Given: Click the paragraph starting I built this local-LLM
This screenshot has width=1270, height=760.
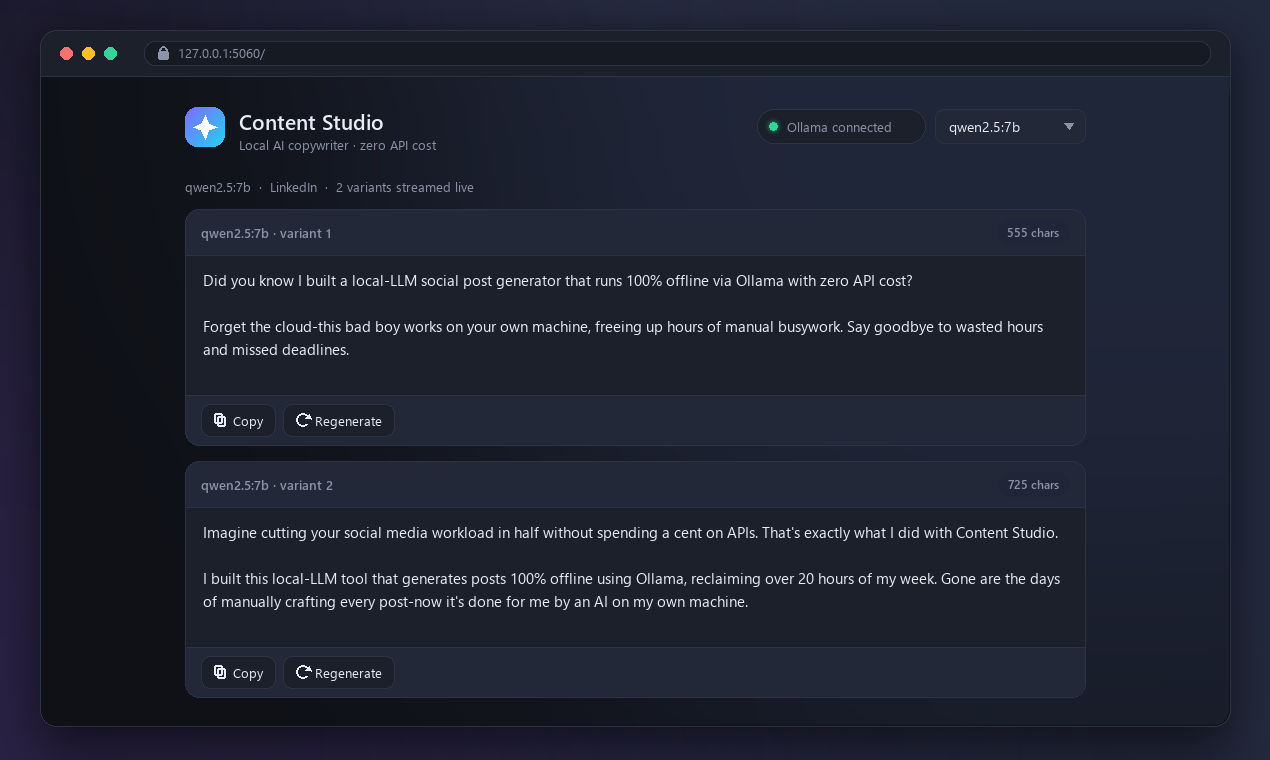Looking at the screenshot, I should tap(632, 591).
